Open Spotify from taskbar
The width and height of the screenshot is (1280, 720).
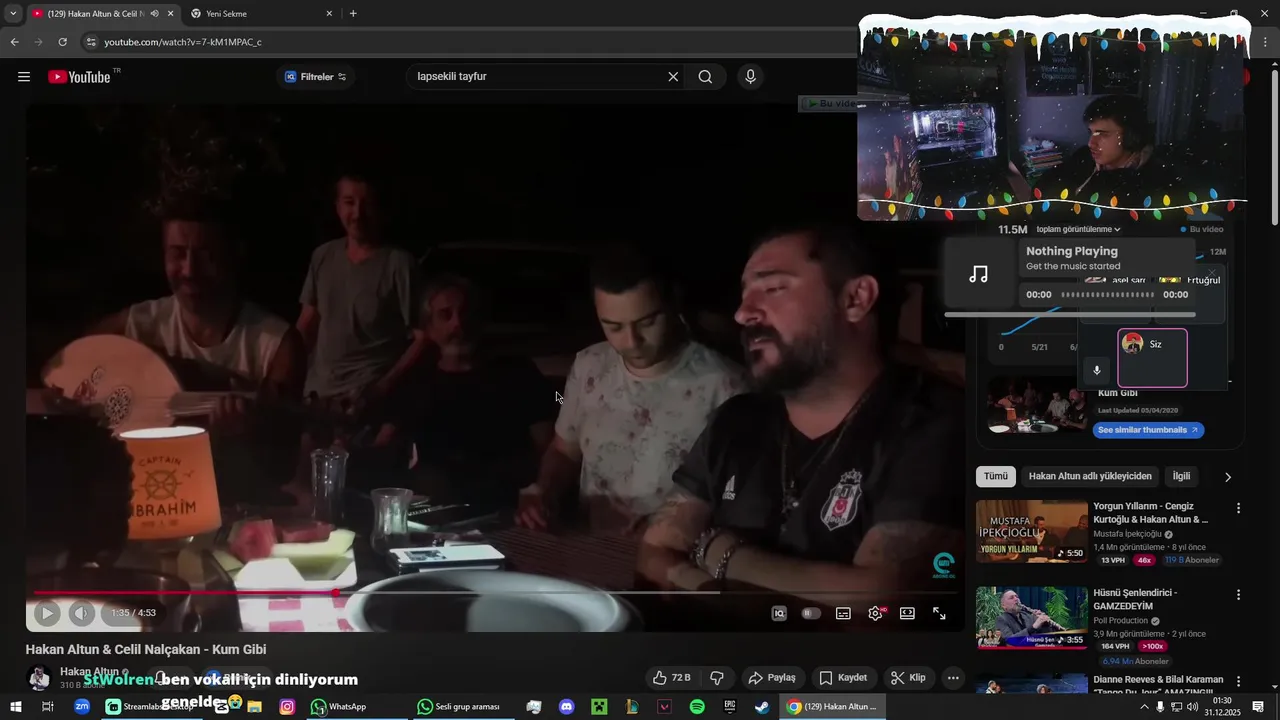(697, 707)
